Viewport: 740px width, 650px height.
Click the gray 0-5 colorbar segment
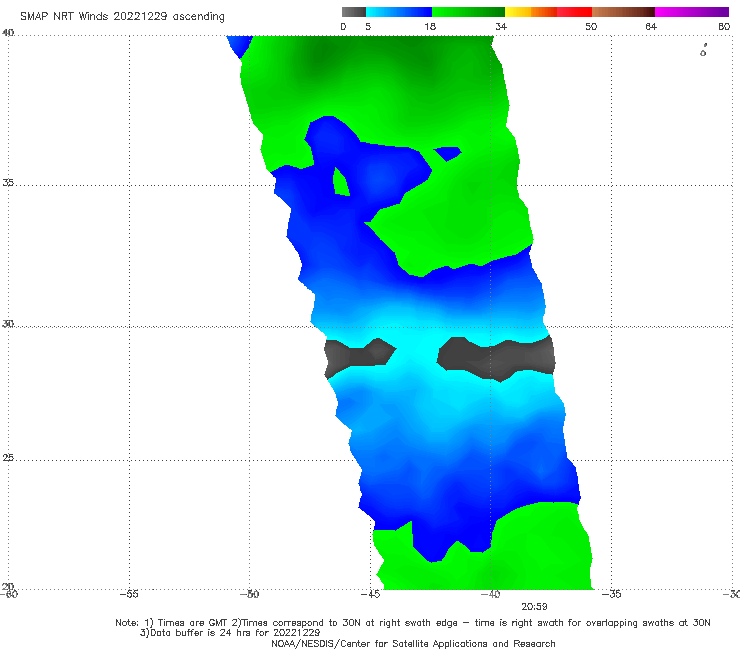353,12
